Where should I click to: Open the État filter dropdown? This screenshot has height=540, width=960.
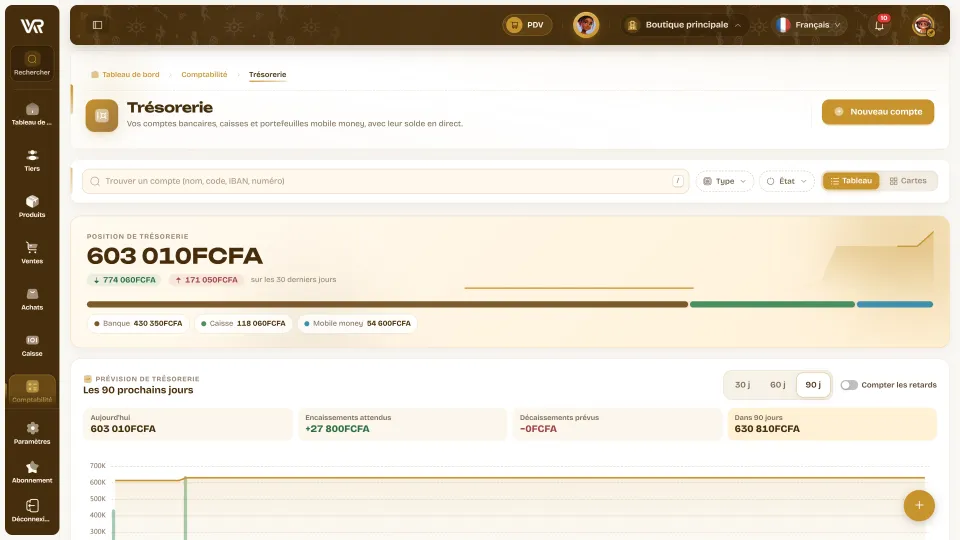(787, 181)
